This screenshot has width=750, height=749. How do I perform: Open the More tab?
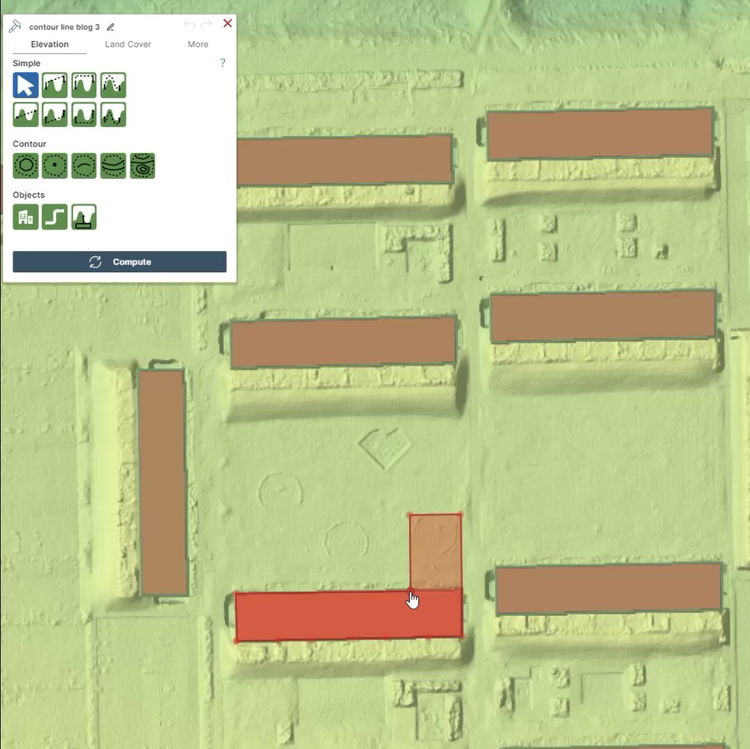198,44
